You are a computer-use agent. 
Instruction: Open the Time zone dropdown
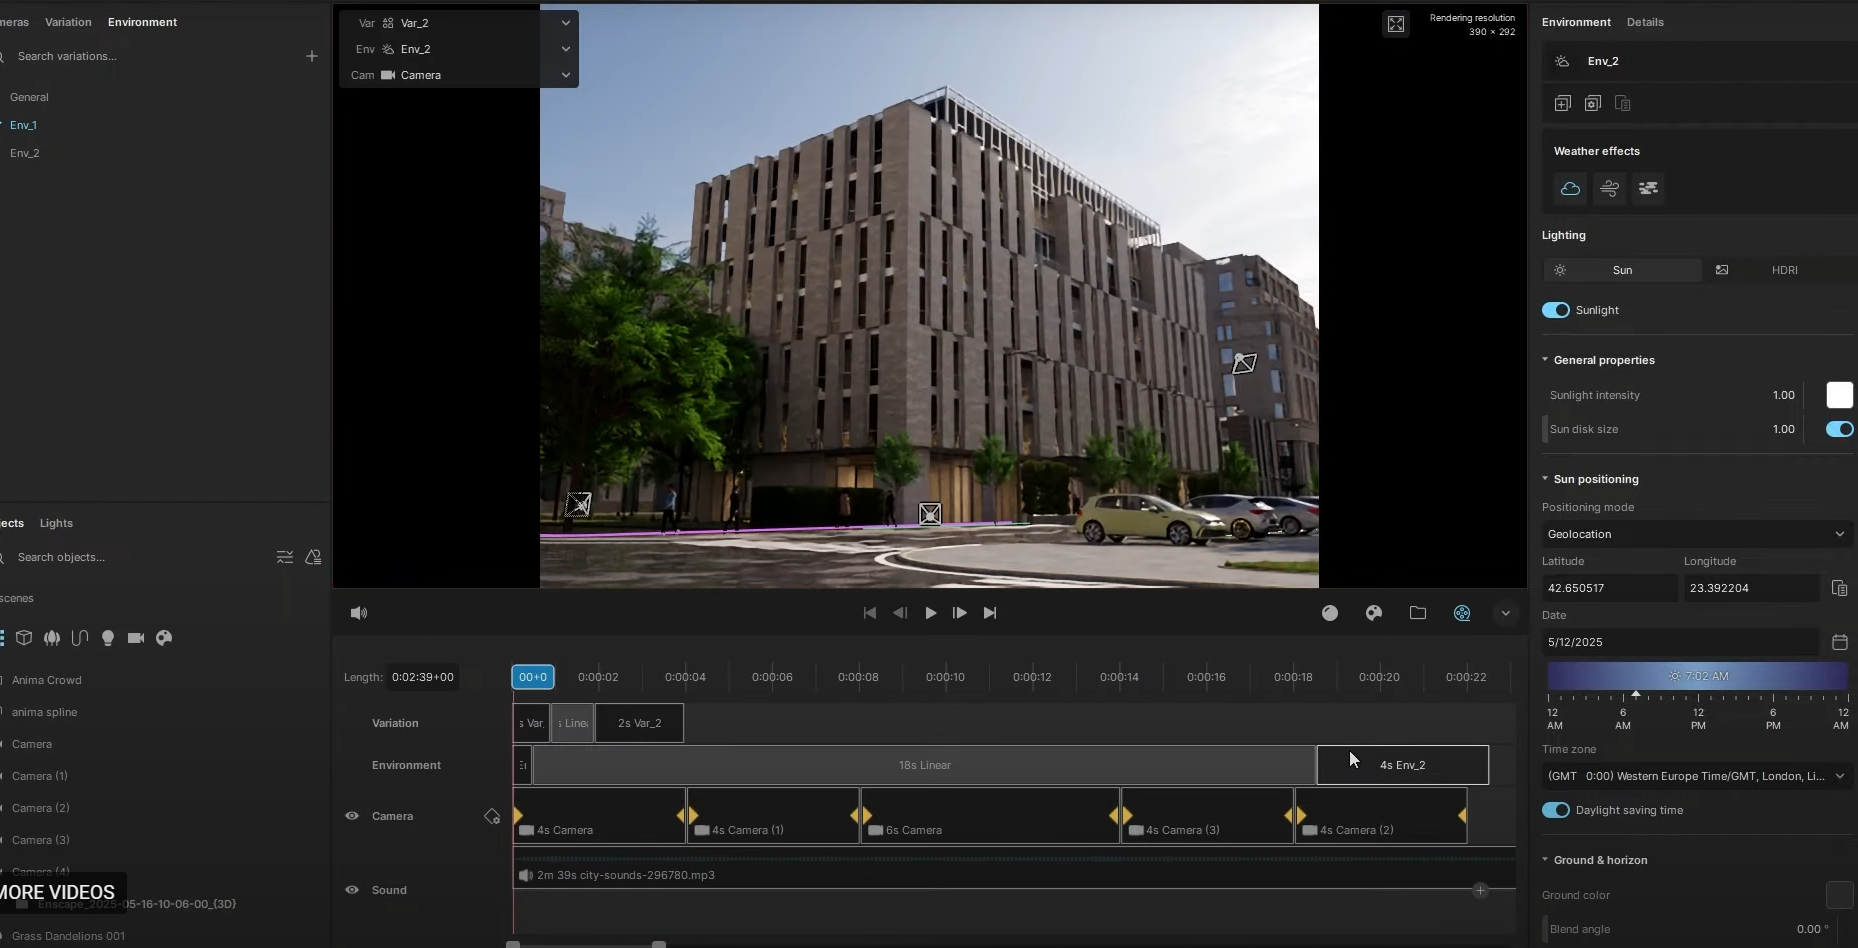(x=1697, y=776)
